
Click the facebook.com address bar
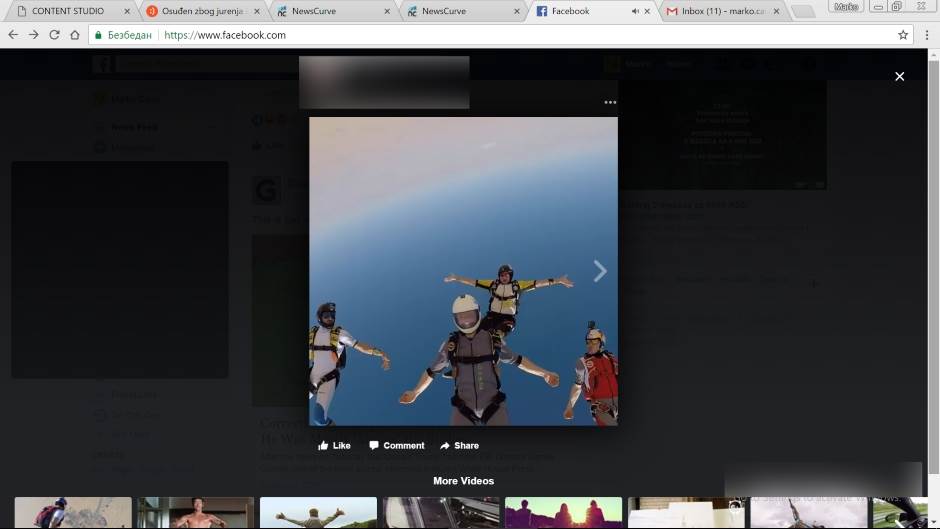[500, 35]
